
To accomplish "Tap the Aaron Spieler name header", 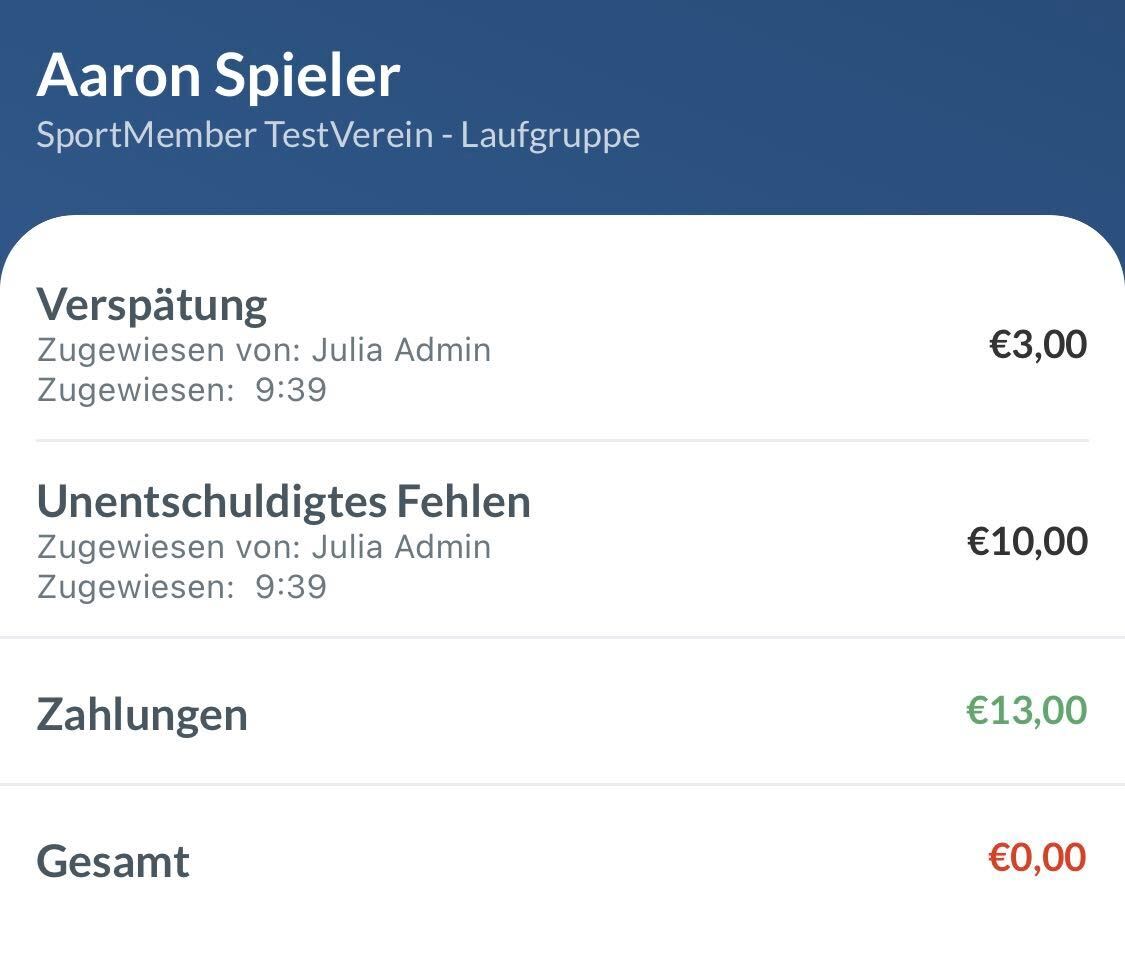I will click(x=218, y=75).
